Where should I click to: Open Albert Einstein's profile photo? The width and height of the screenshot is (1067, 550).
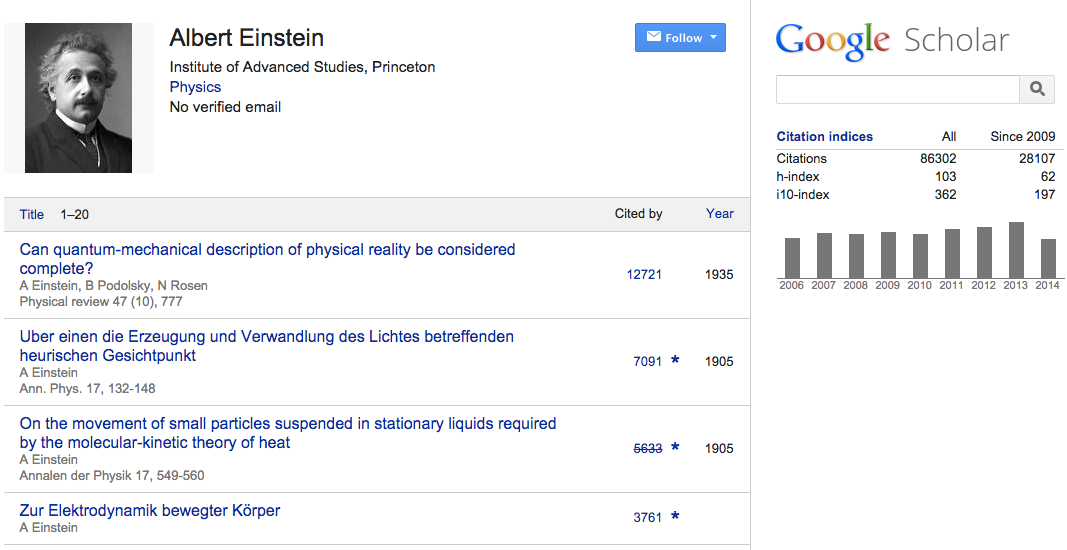[x=79, y=98]
